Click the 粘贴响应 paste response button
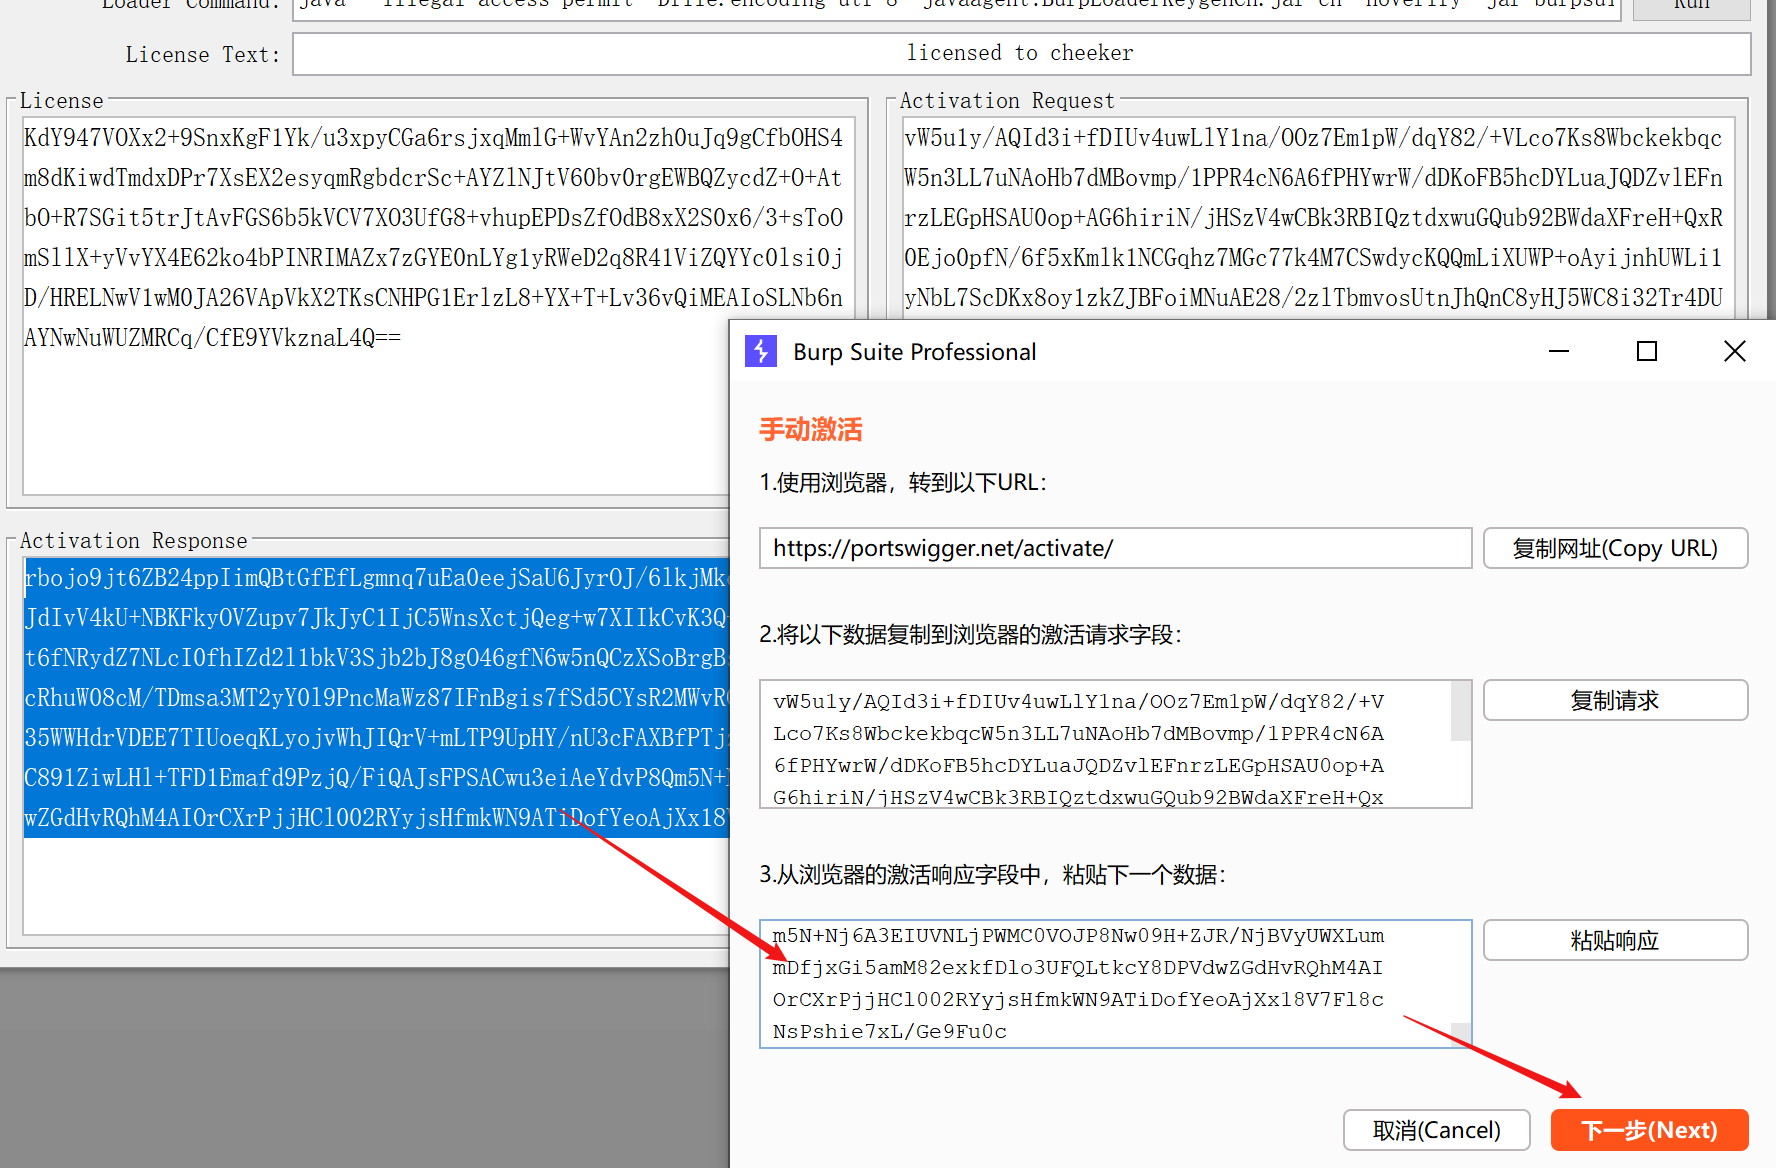 click(x=1615, y=940)
